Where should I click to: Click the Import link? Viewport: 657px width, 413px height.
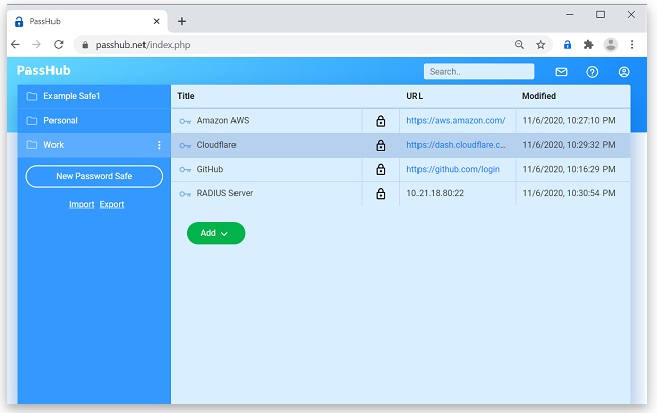click(x=82, y=204)
